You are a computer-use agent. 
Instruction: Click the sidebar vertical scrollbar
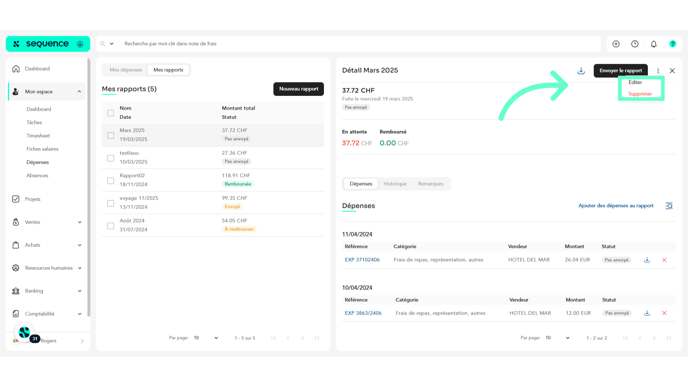(x=89, y=187)
